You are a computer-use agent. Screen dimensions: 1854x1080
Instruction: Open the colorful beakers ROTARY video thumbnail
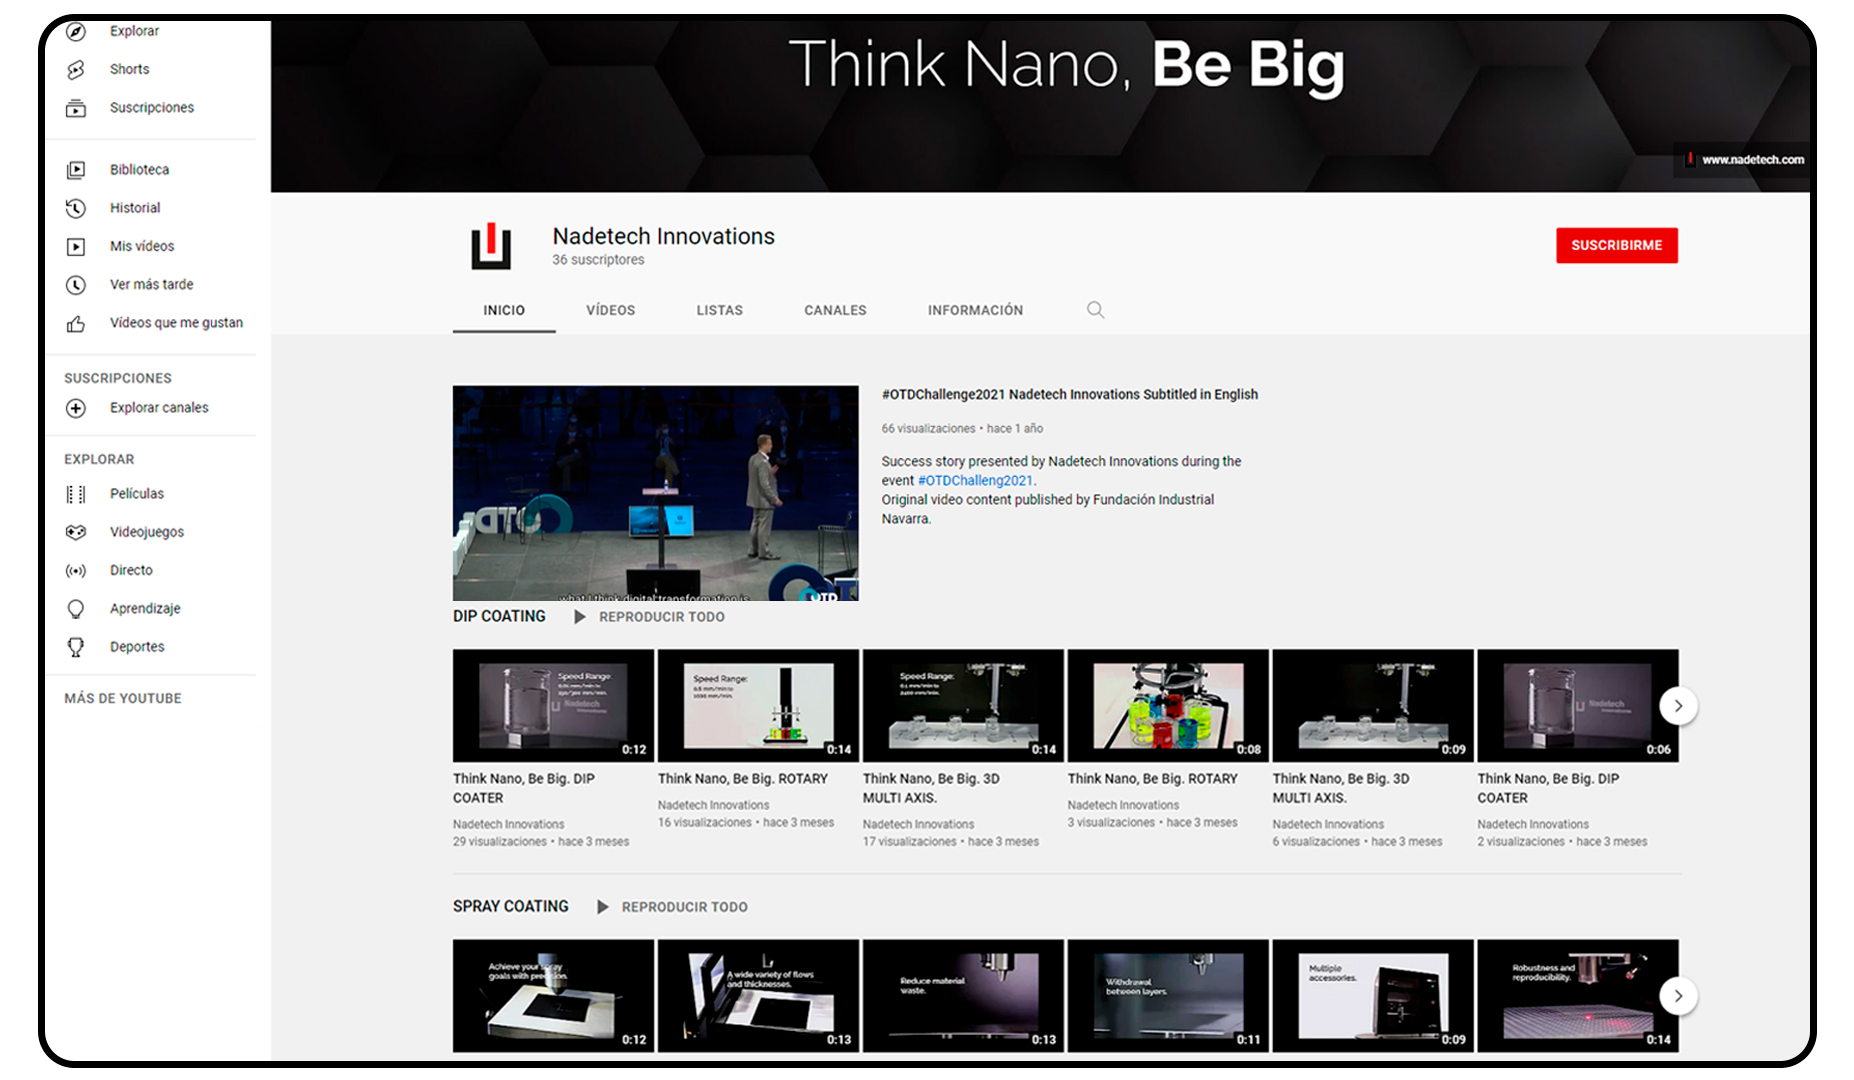pos(1167,706)
